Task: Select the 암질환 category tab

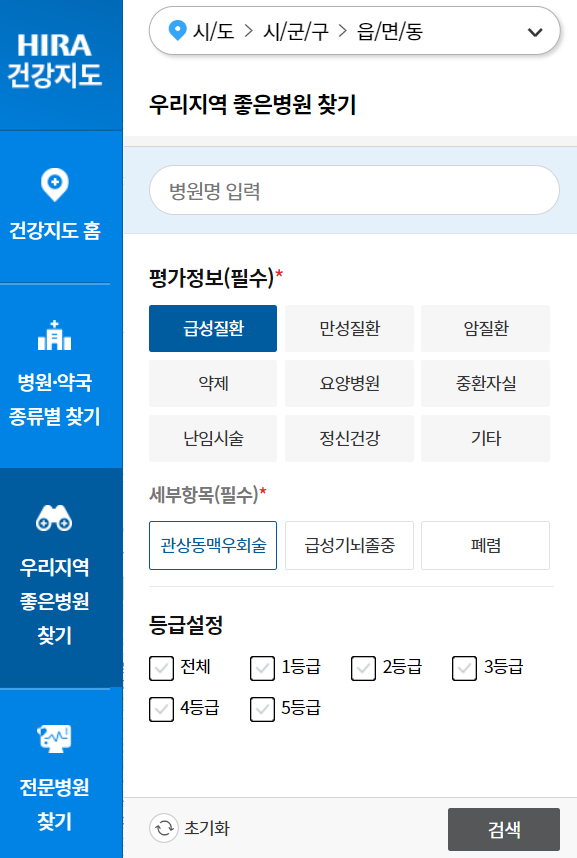Action: click(485, 328)
